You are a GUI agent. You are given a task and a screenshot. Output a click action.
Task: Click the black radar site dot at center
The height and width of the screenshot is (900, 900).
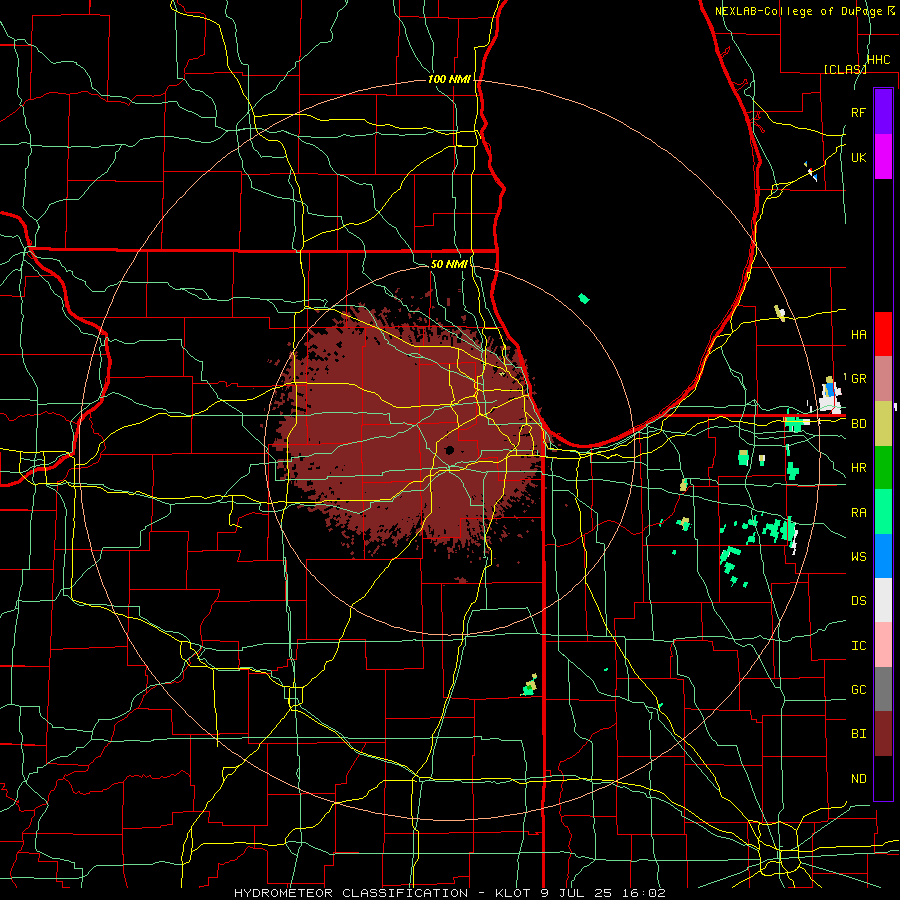coord(449,450)
